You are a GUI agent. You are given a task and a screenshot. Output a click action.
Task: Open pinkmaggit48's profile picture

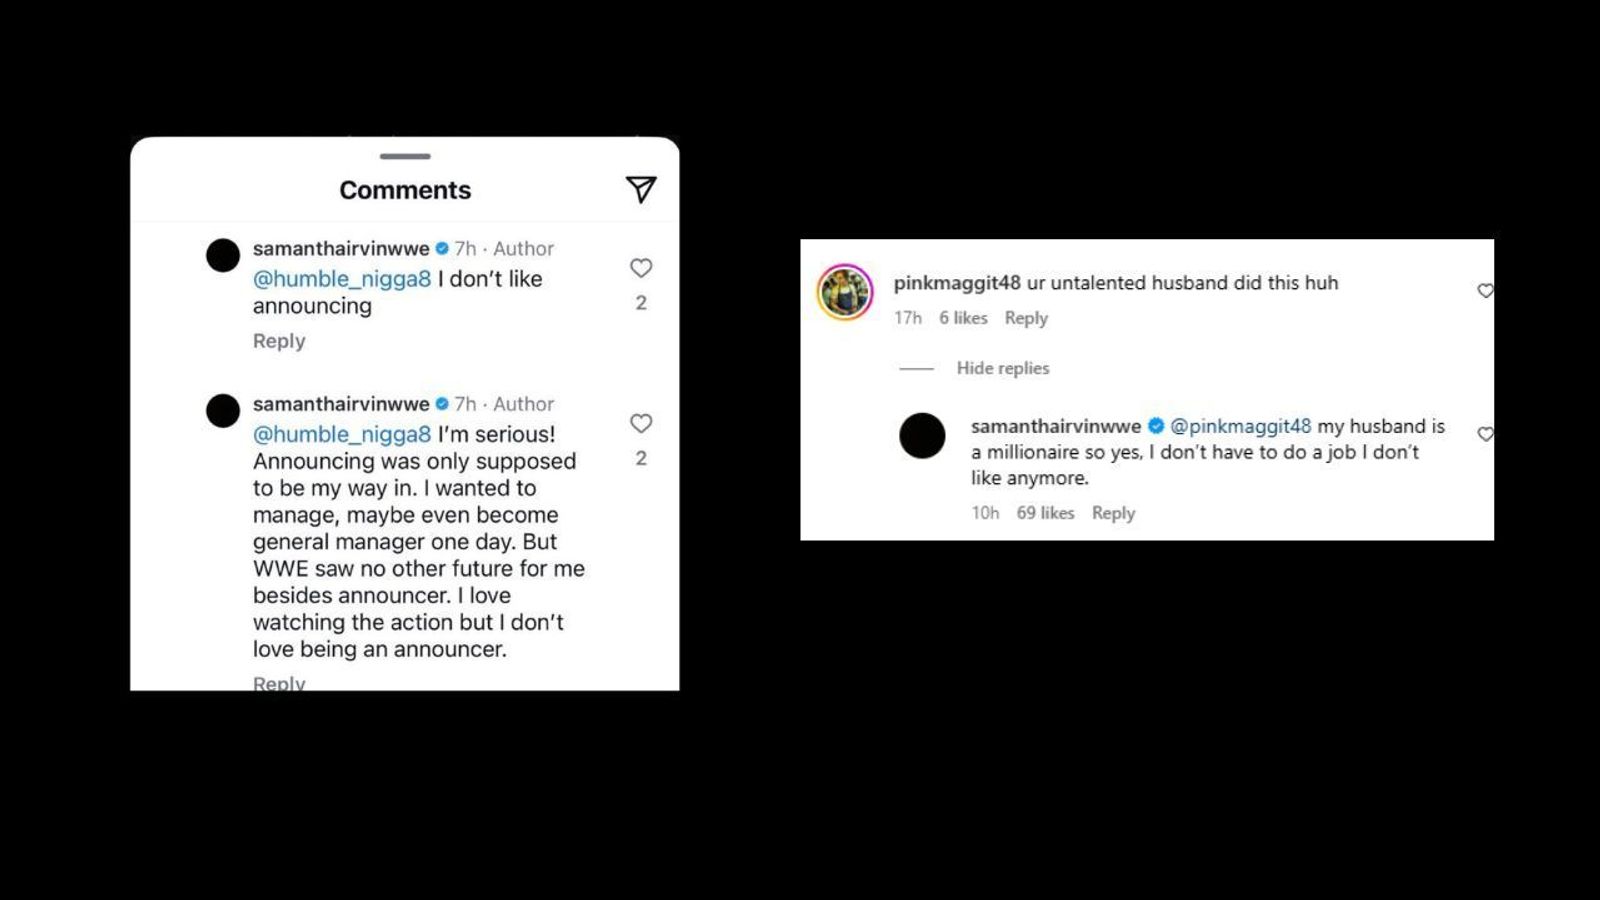pyautogui.click(x=845, y=292)
